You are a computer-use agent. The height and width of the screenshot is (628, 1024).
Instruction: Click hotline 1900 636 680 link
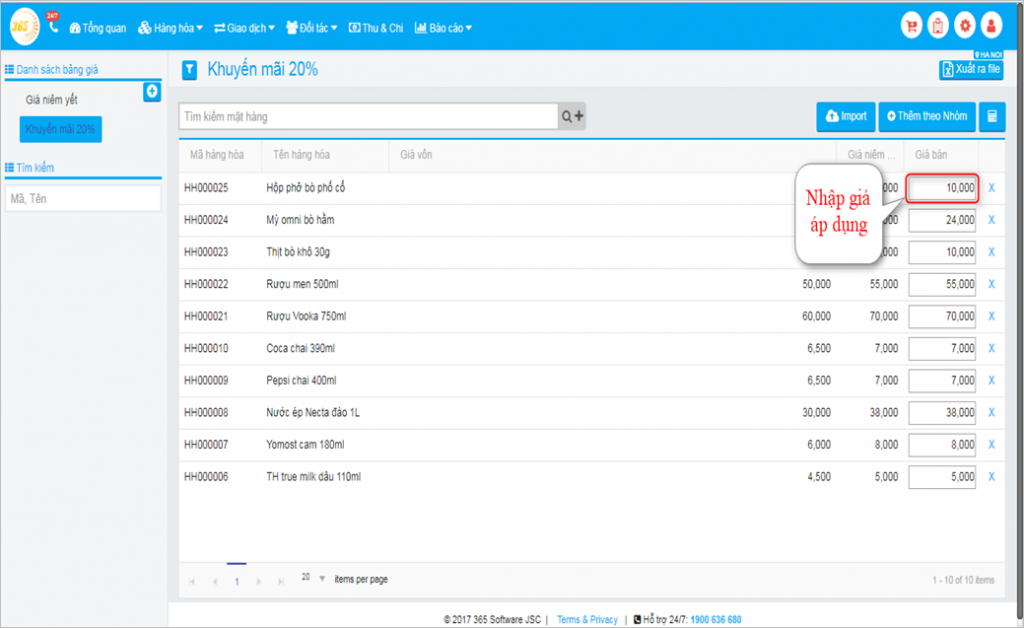pyautogui.click(x=716, y=620)
